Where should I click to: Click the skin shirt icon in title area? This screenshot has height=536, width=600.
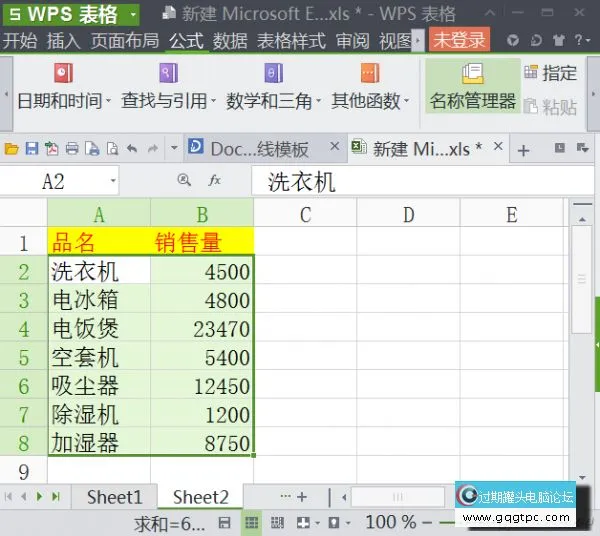[559, 40]
